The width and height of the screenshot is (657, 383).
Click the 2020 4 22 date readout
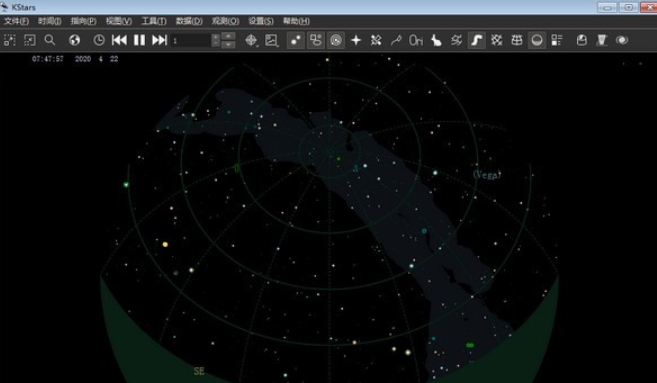[96, 59]
